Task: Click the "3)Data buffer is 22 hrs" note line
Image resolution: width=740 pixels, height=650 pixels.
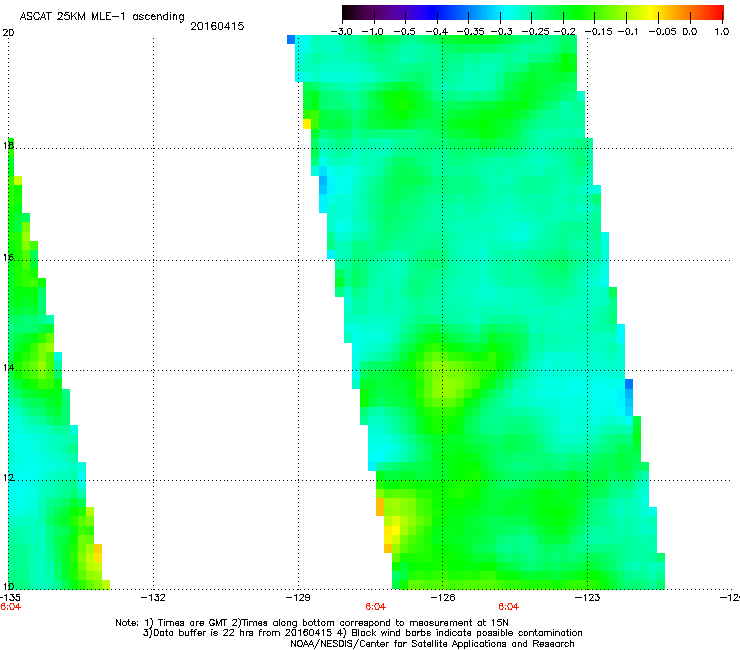Action: (362, 633)
